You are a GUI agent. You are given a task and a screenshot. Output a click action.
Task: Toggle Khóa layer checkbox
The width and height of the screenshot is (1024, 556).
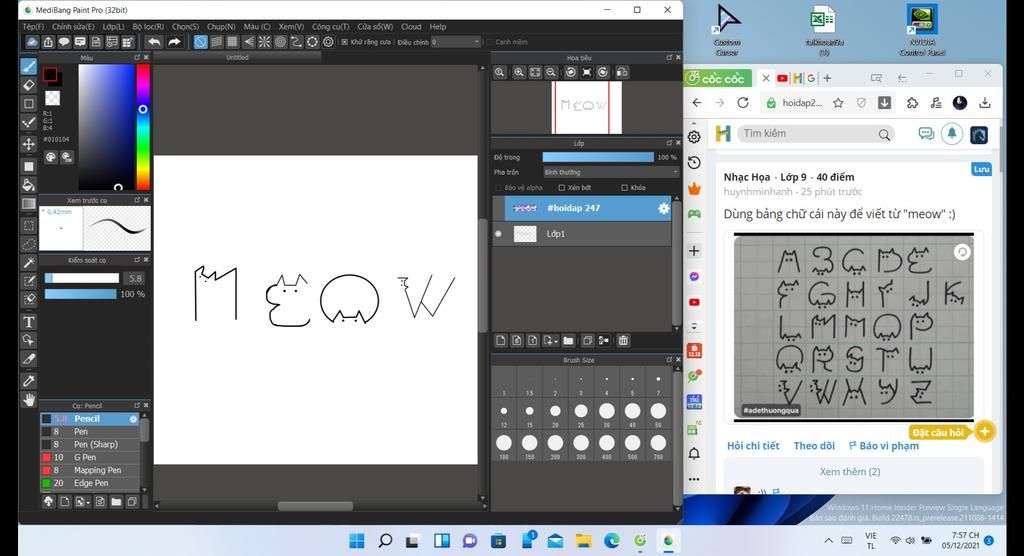pyautogui.click(x=624, y=188)
